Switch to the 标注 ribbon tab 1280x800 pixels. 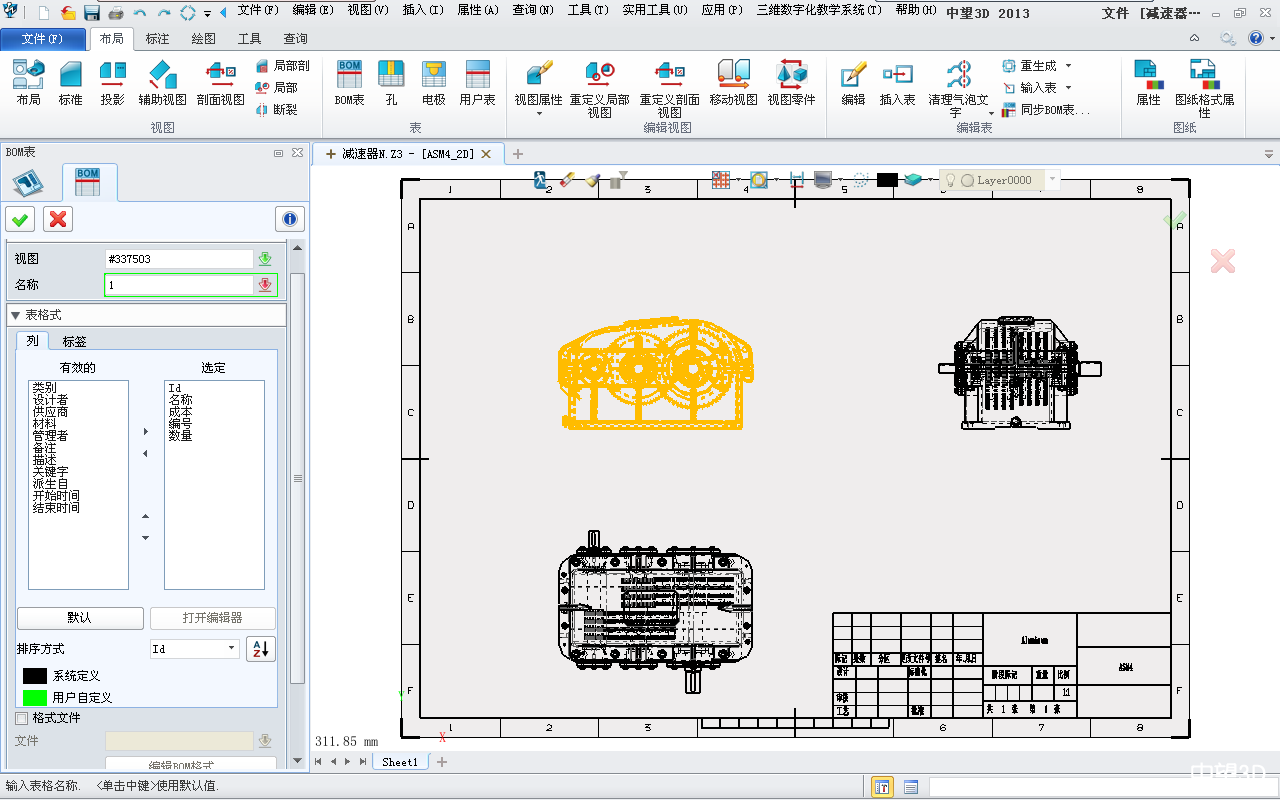[157, 39]
